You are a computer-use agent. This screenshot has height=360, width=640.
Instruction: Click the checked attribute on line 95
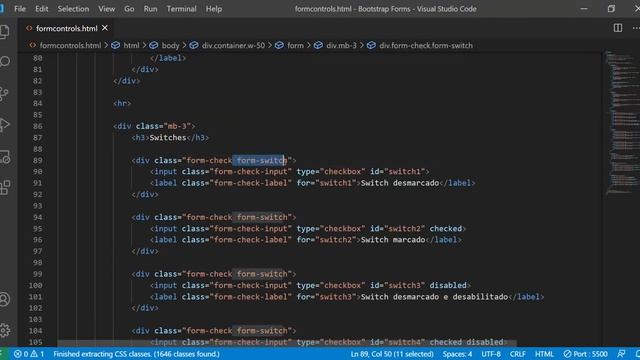pyautogui.click(x=446, y=229)
